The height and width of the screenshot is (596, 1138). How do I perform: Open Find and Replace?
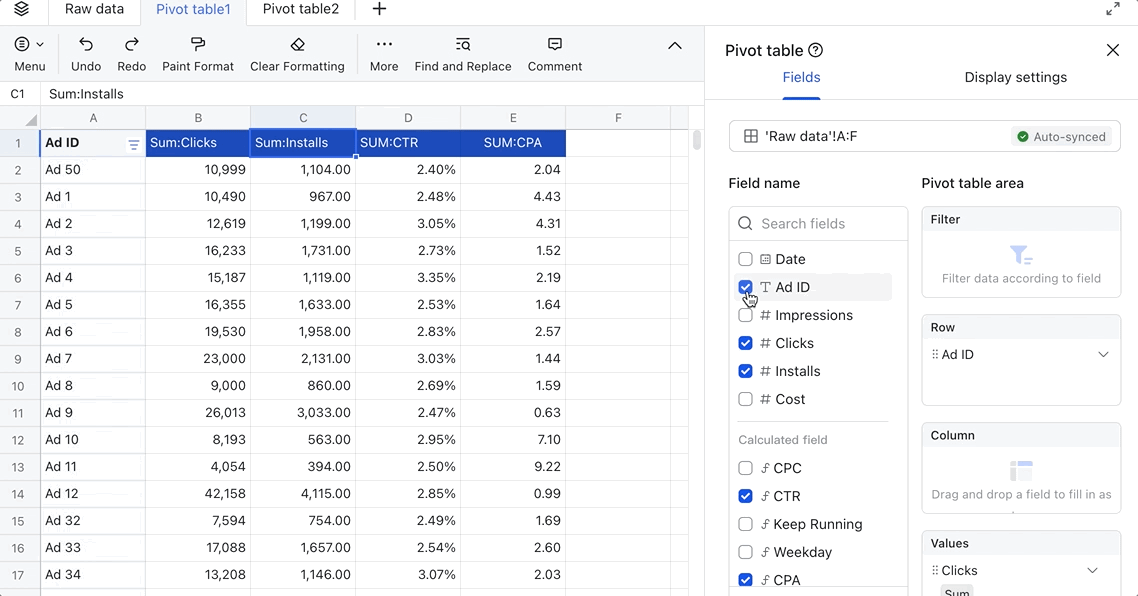pos(462,45)
